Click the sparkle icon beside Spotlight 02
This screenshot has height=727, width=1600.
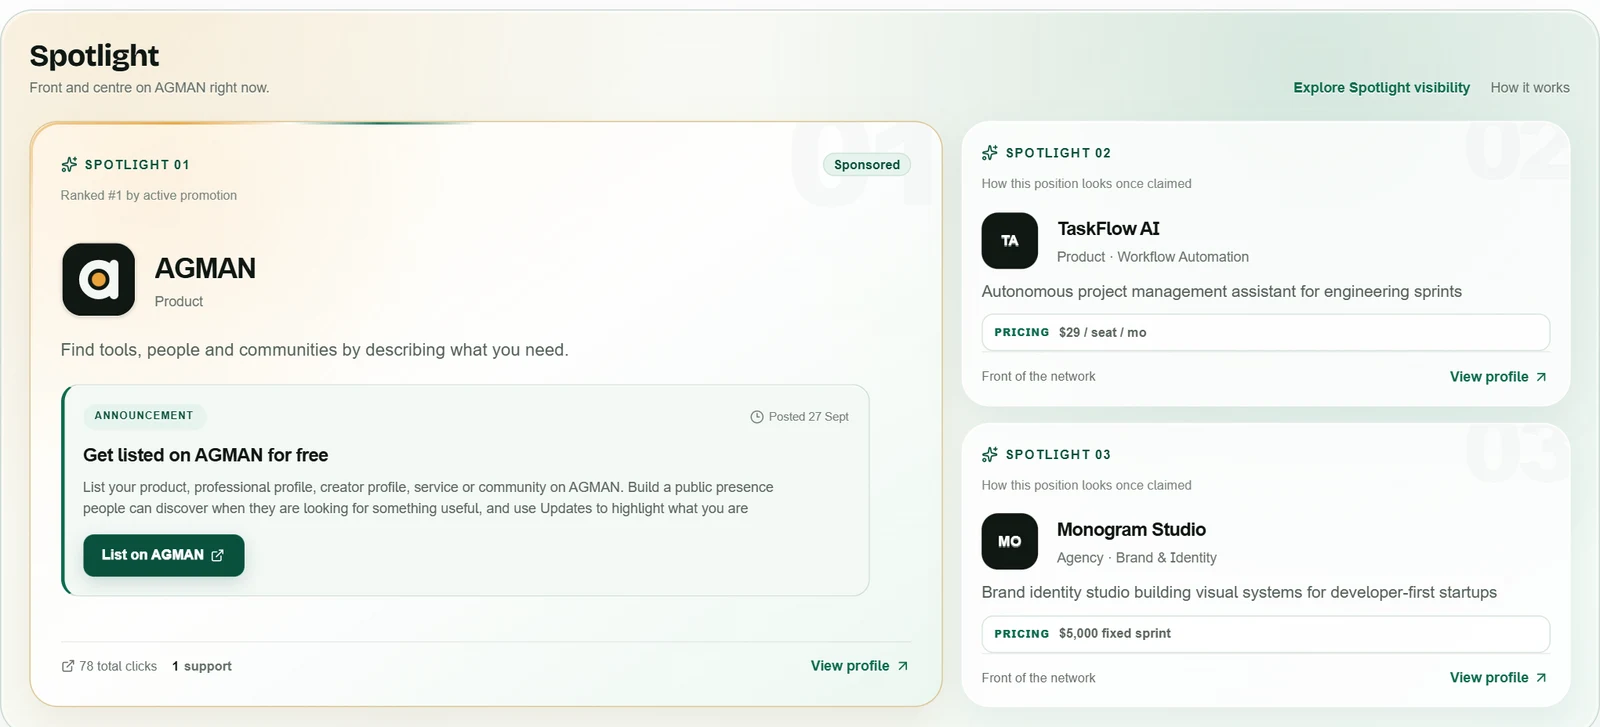[x=990, y=153]
